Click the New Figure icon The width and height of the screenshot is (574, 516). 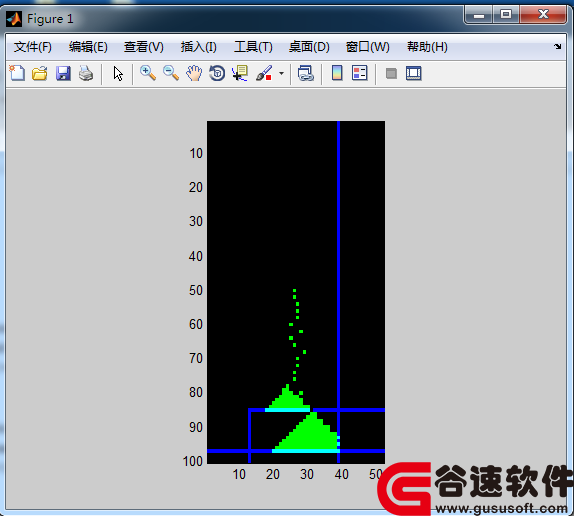[x=17, y=73]
